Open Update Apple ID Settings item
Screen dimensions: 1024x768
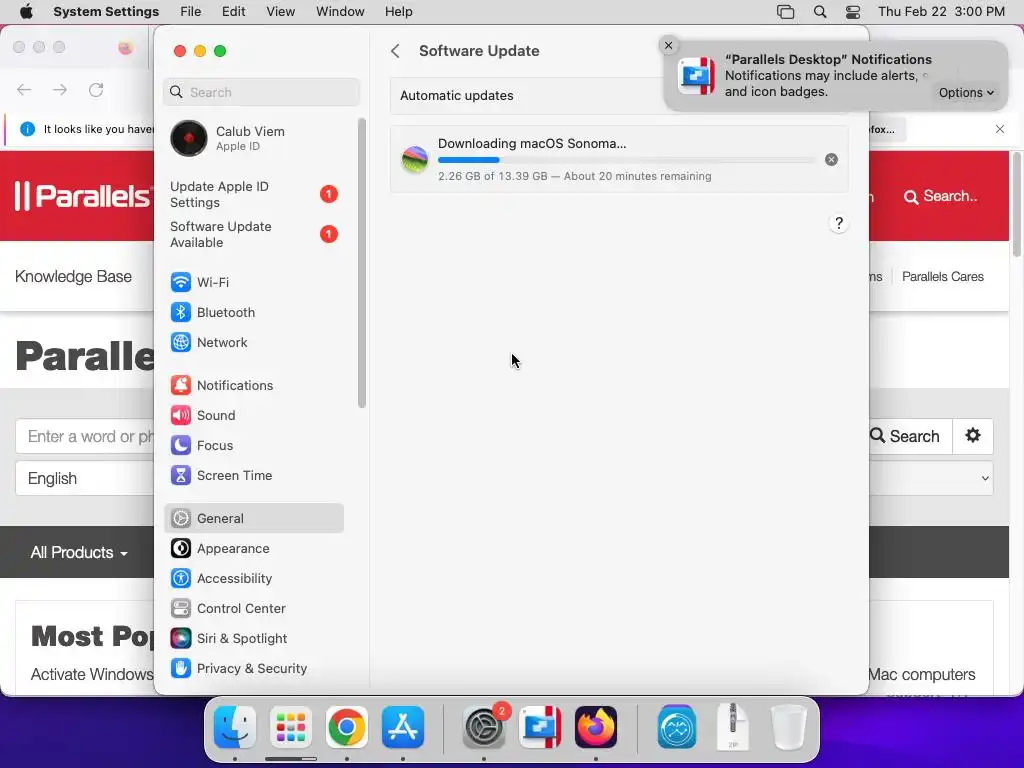click(253, 195)
